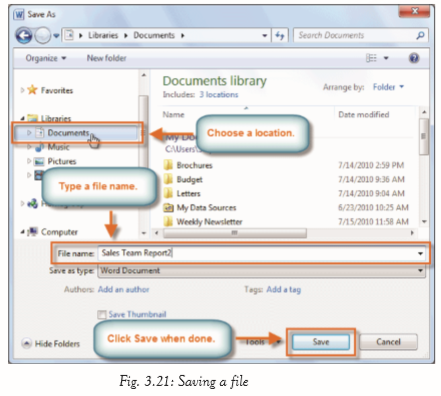Viewport: 441px width, 396px height.
Task: Select the Brochures folder
Action: click(x=194, y=165)
